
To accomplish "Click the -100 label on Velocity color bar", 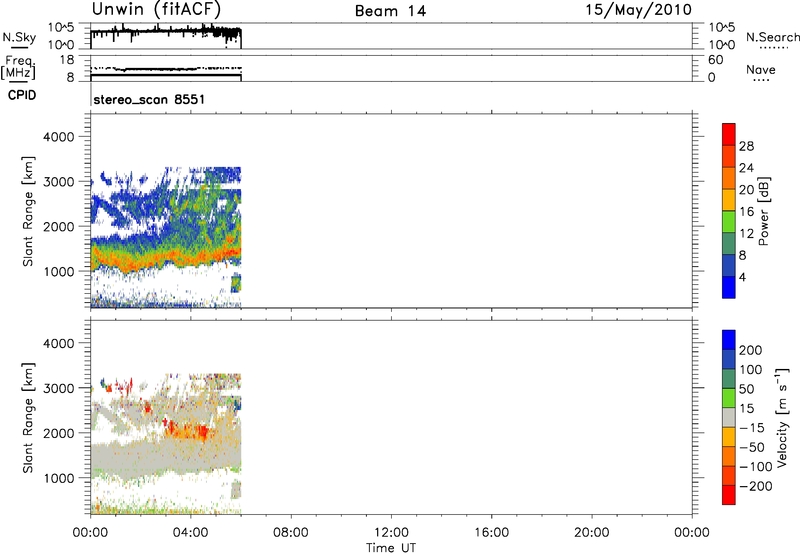I will pyautogui.click(x=756, y=466).
